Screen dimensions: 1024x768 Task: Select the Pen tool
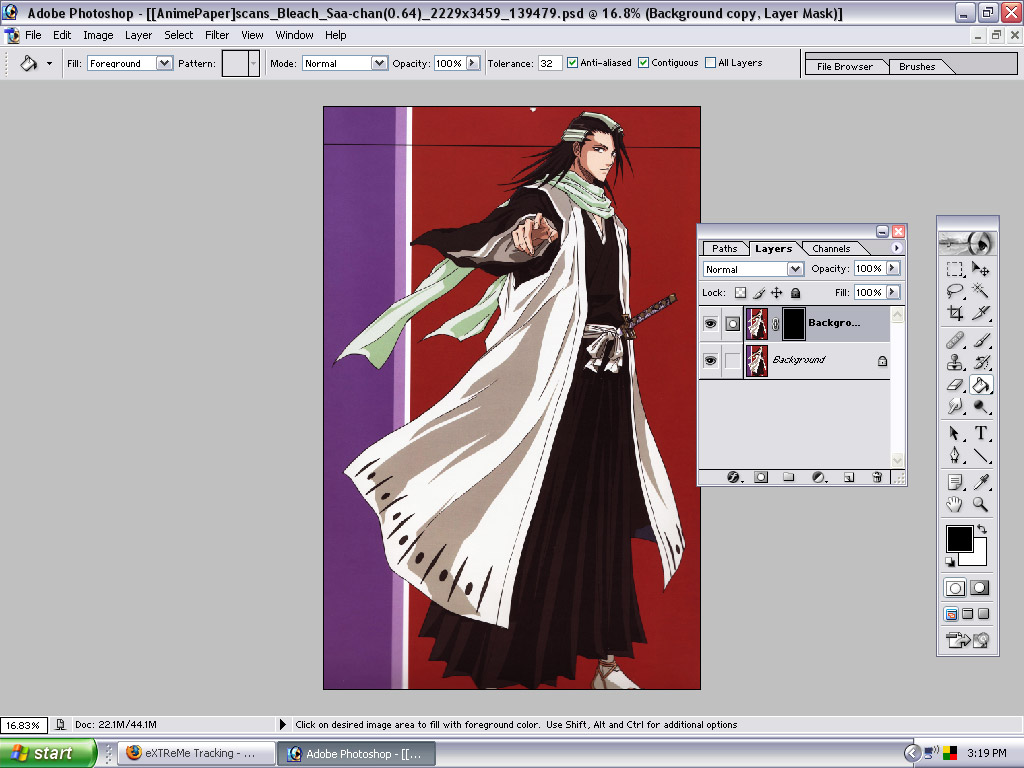[x=955, y=455]
